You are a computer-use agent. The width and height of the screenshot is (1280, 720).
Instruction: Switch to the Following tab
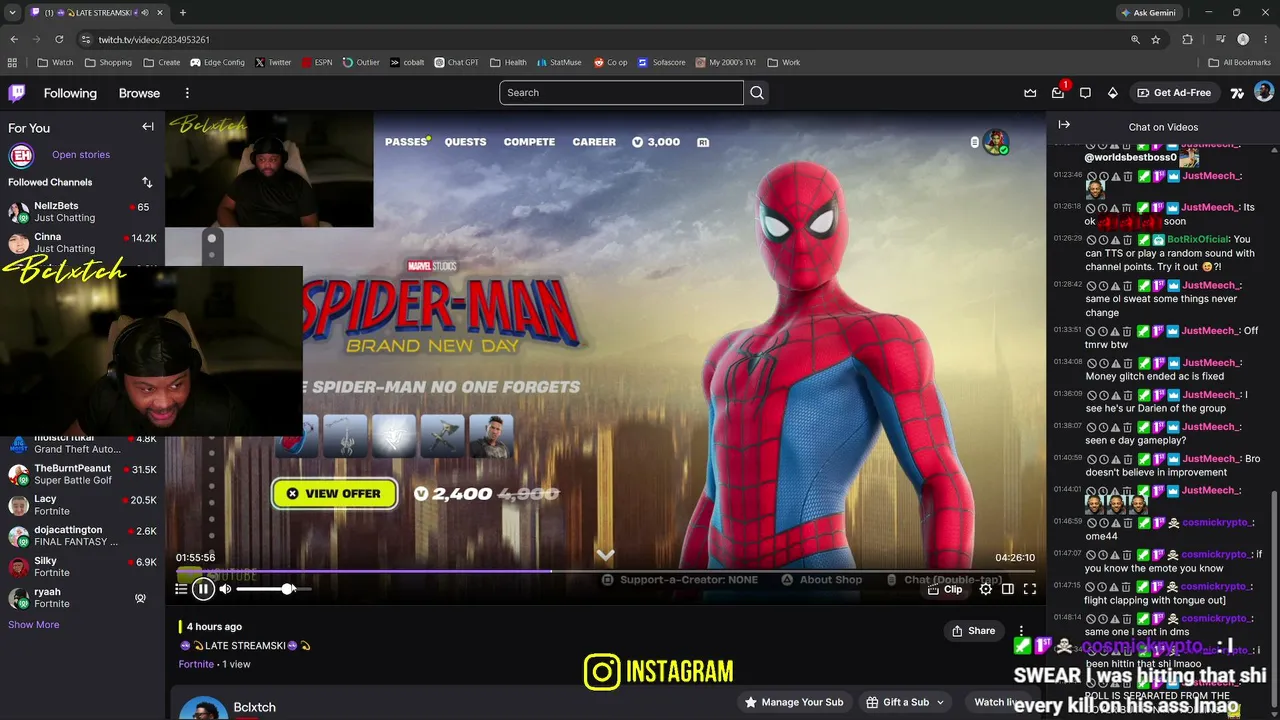[70, 93]
